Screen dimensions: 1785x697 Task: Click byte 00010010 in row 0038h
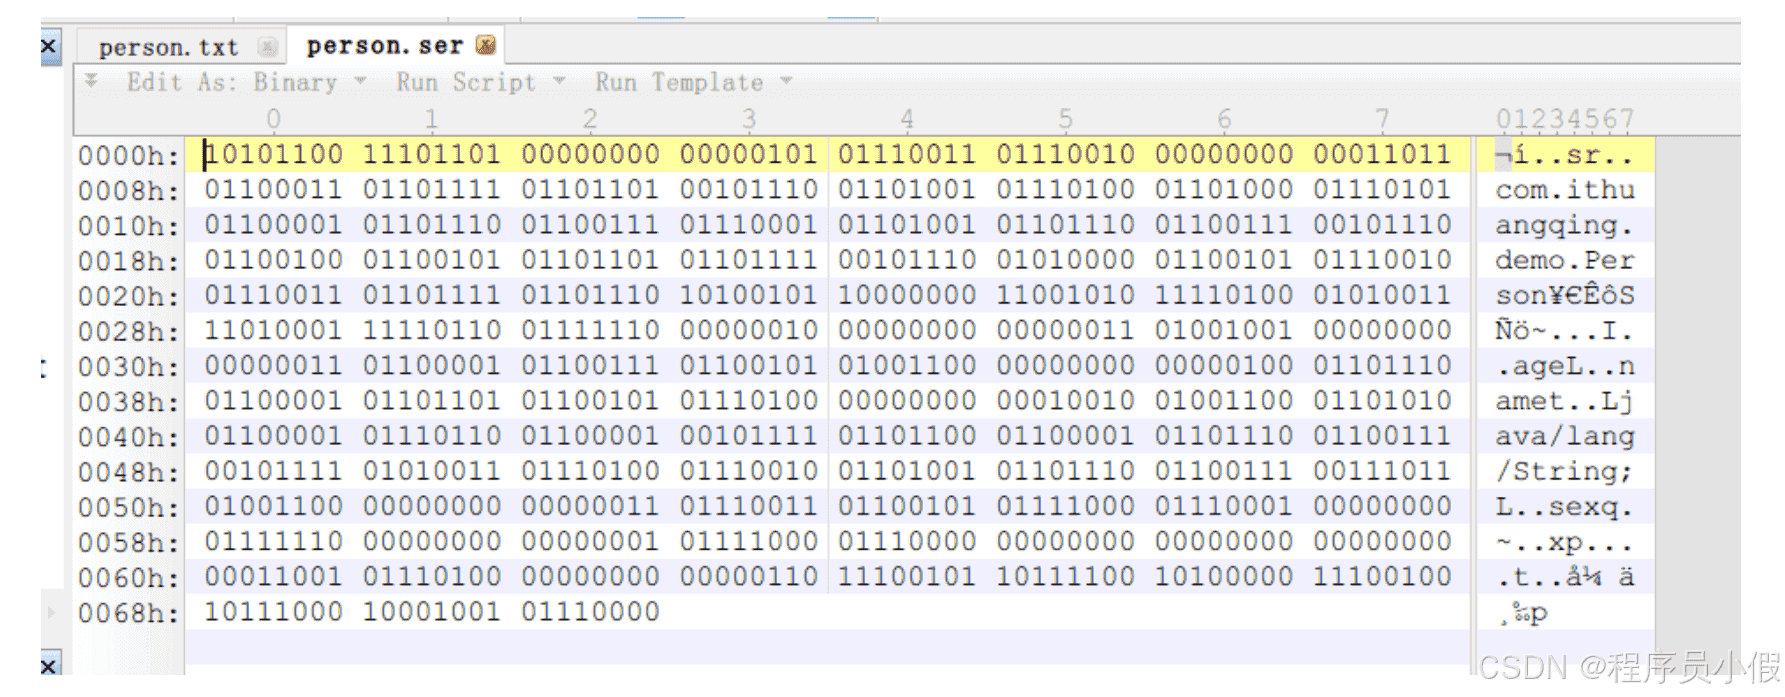1065,400
